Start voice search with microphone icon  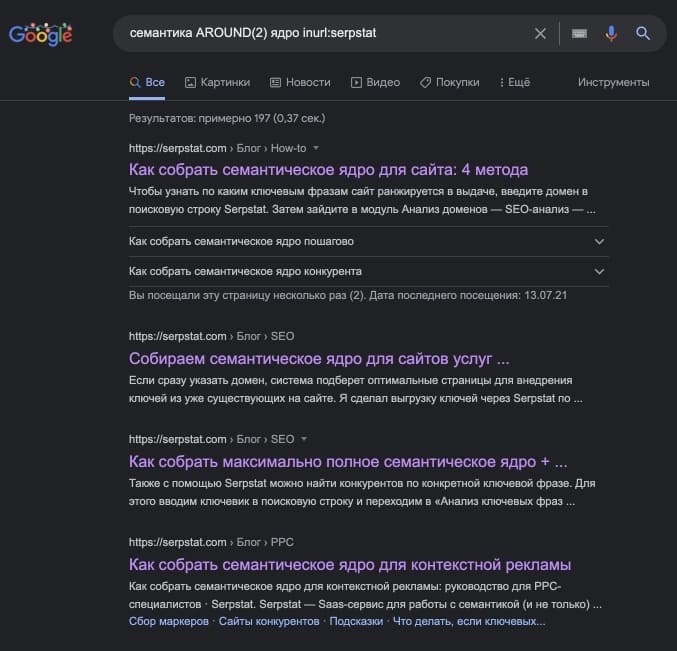[x=611, y=33]
